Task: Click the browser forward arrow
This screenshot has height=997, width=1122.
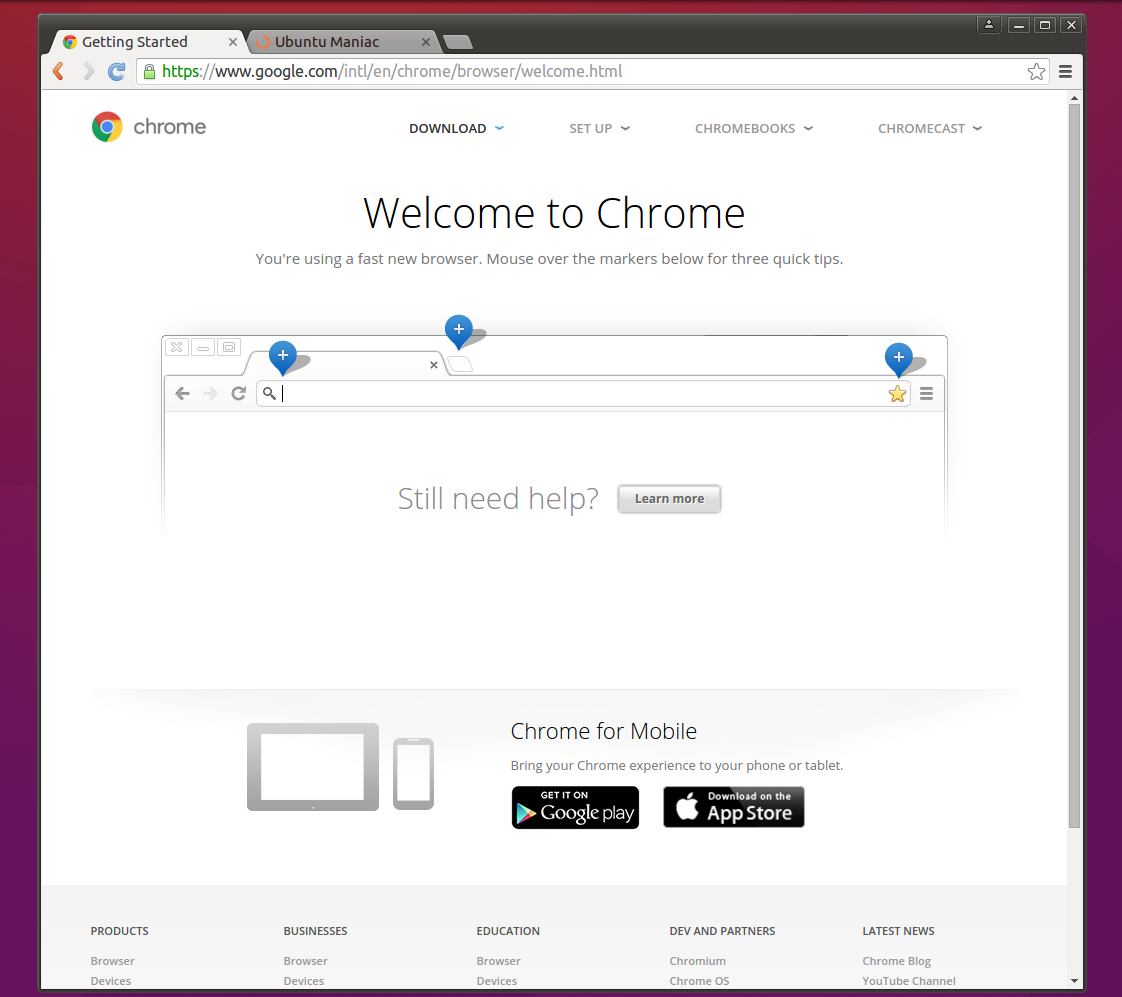Action: [x=88, y=71]
